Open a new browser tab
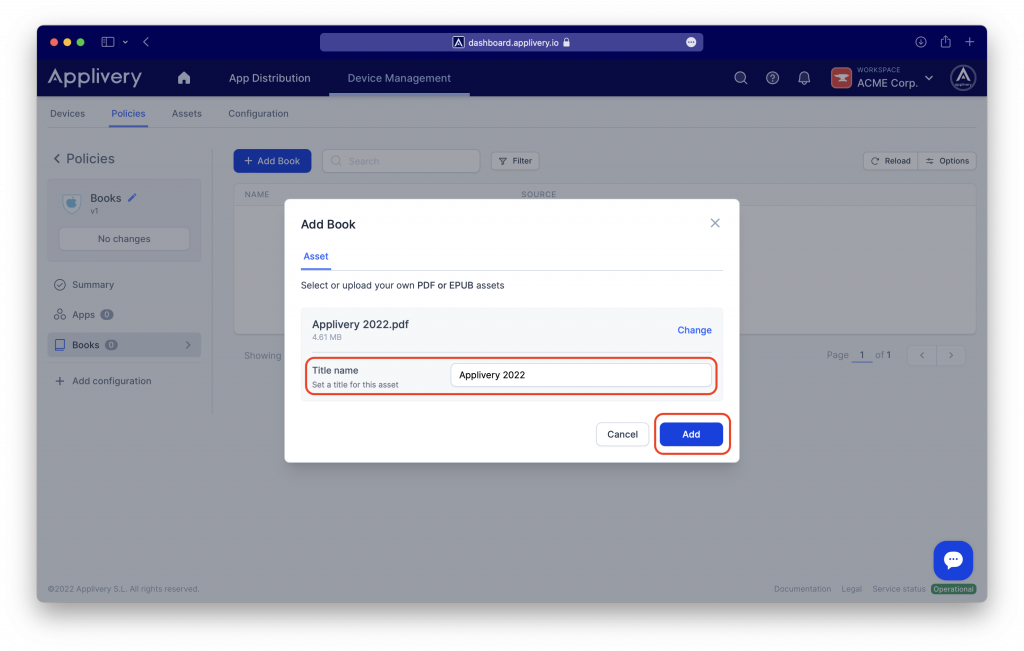The image size is (1024, 651). pos(970,42)
